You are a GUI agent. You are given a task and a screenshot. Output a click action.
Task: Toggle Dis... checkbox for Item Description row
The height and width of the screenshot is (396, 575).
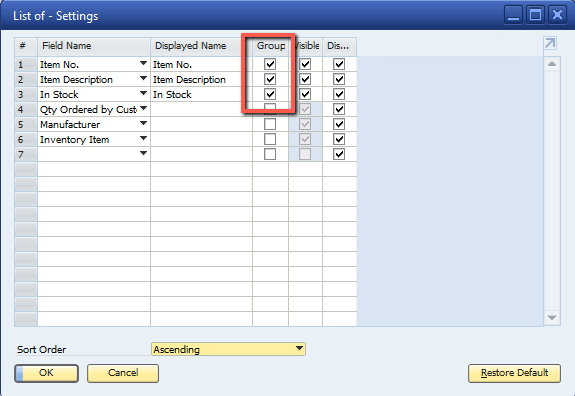(x=339, y=79)
